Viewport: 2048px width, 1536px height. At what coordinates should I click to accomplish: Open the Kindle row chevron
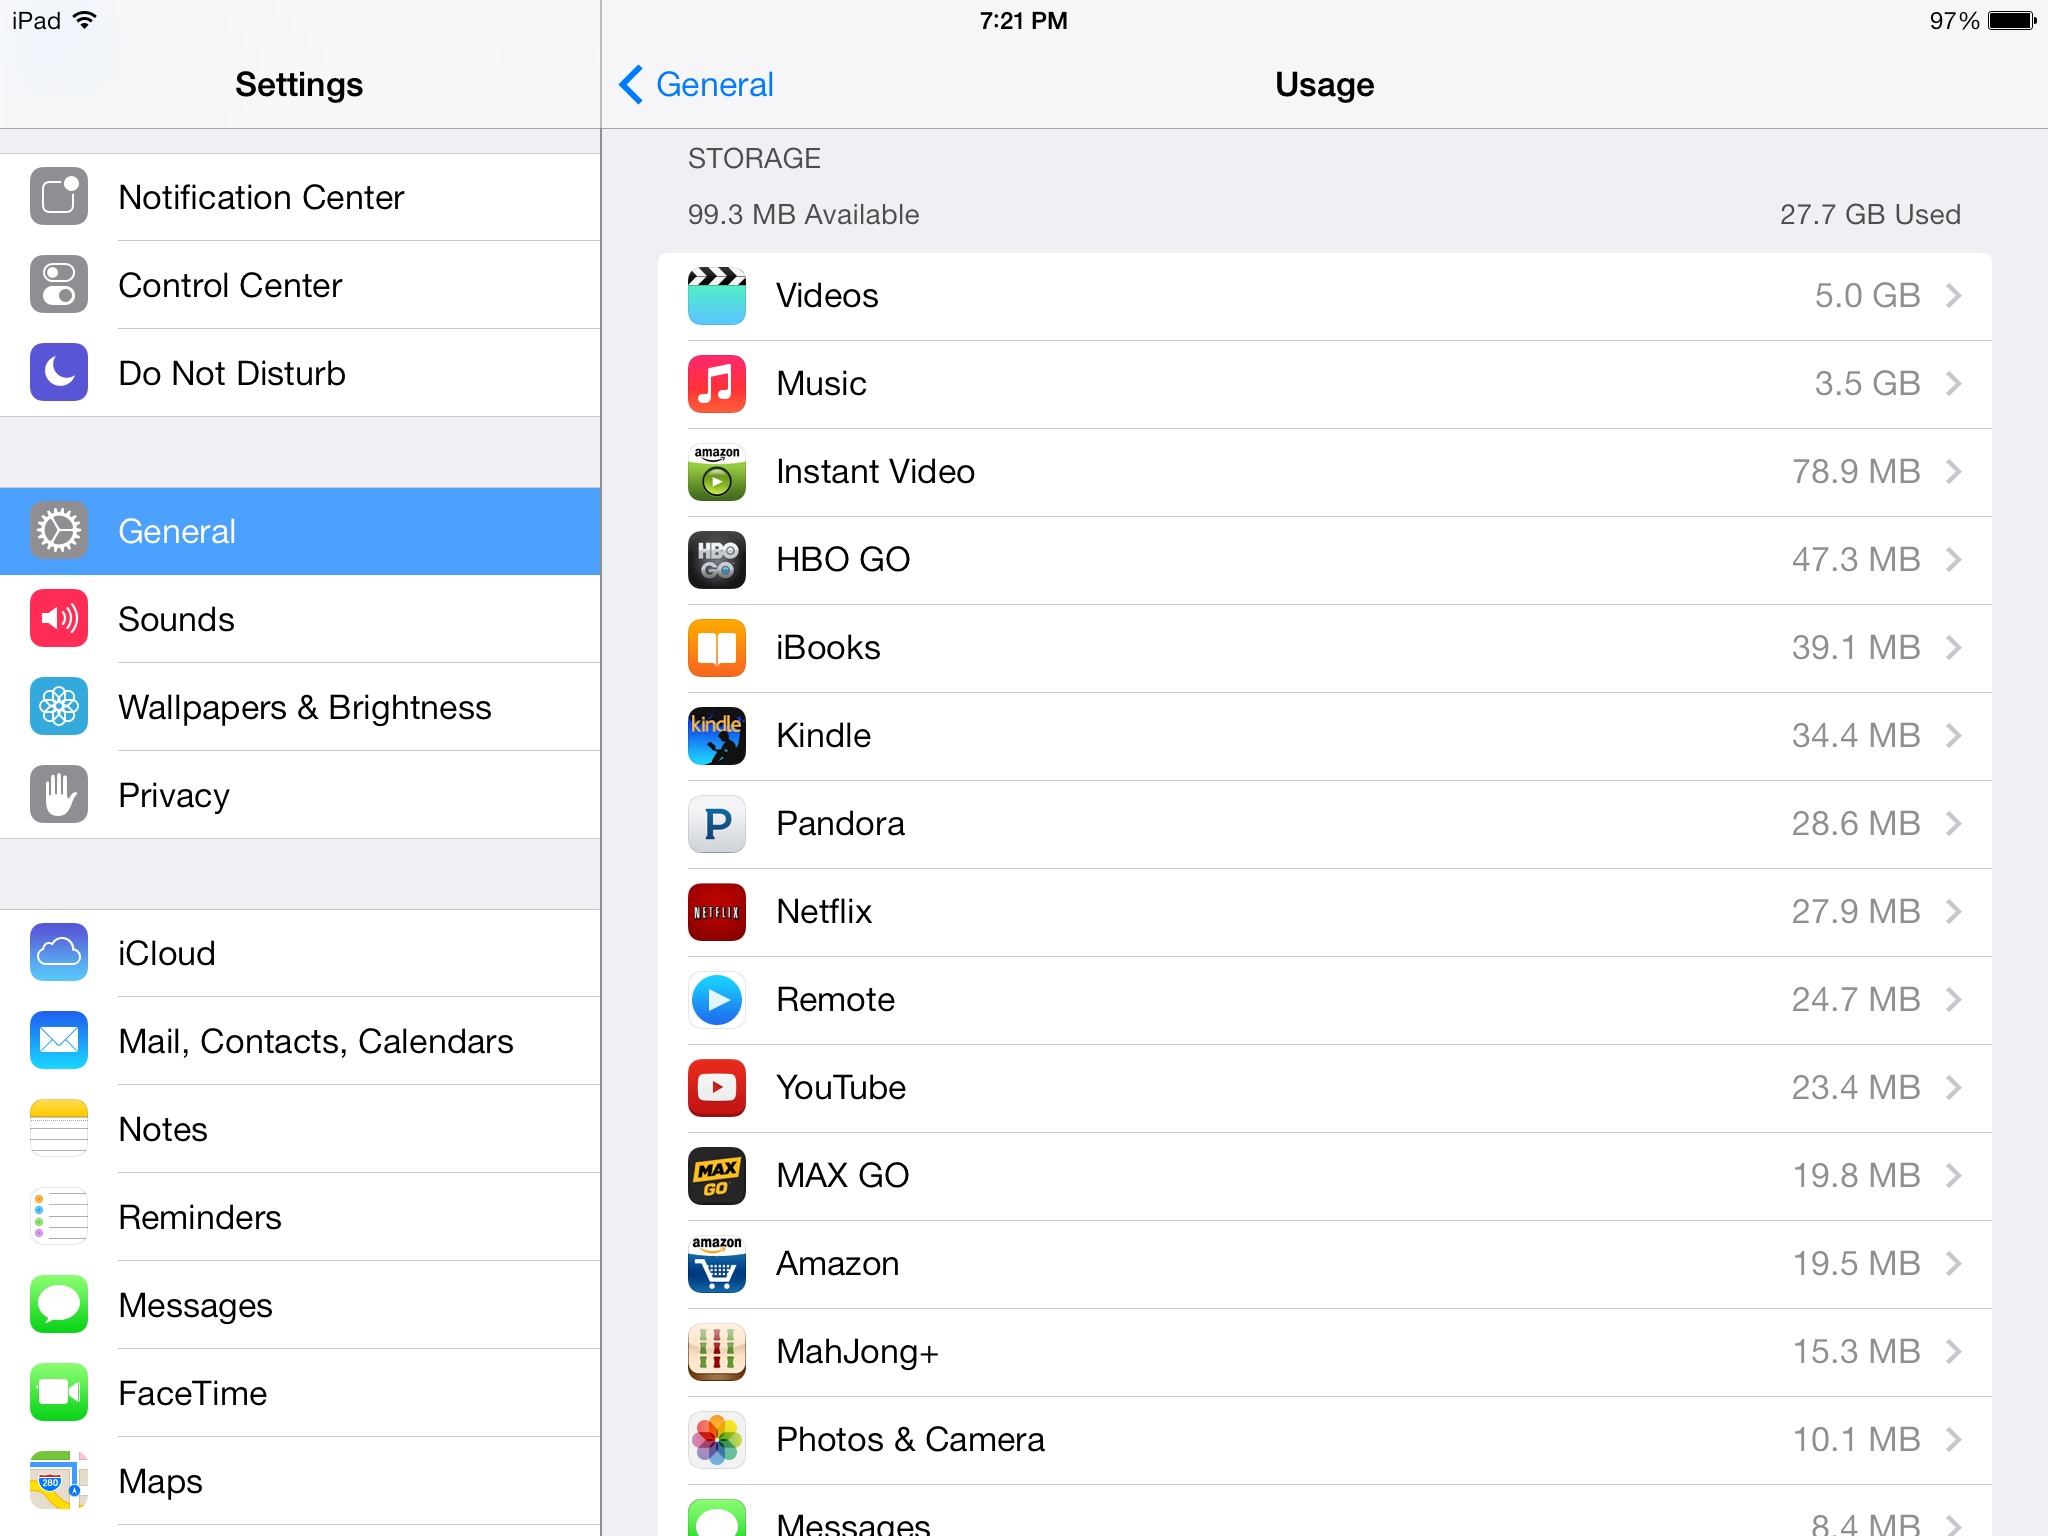1954,736
